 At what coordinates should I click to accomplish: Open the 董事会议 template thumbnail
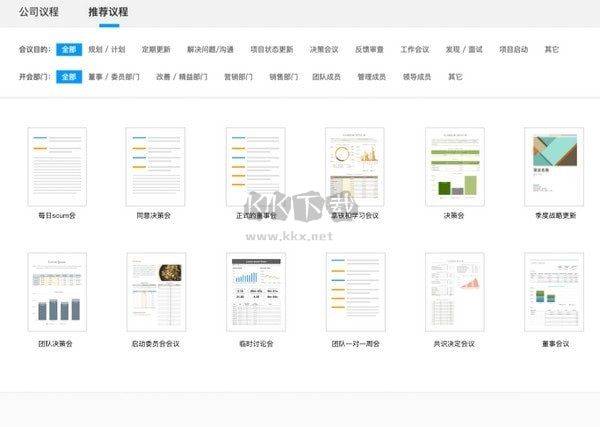tap(554, 292)
